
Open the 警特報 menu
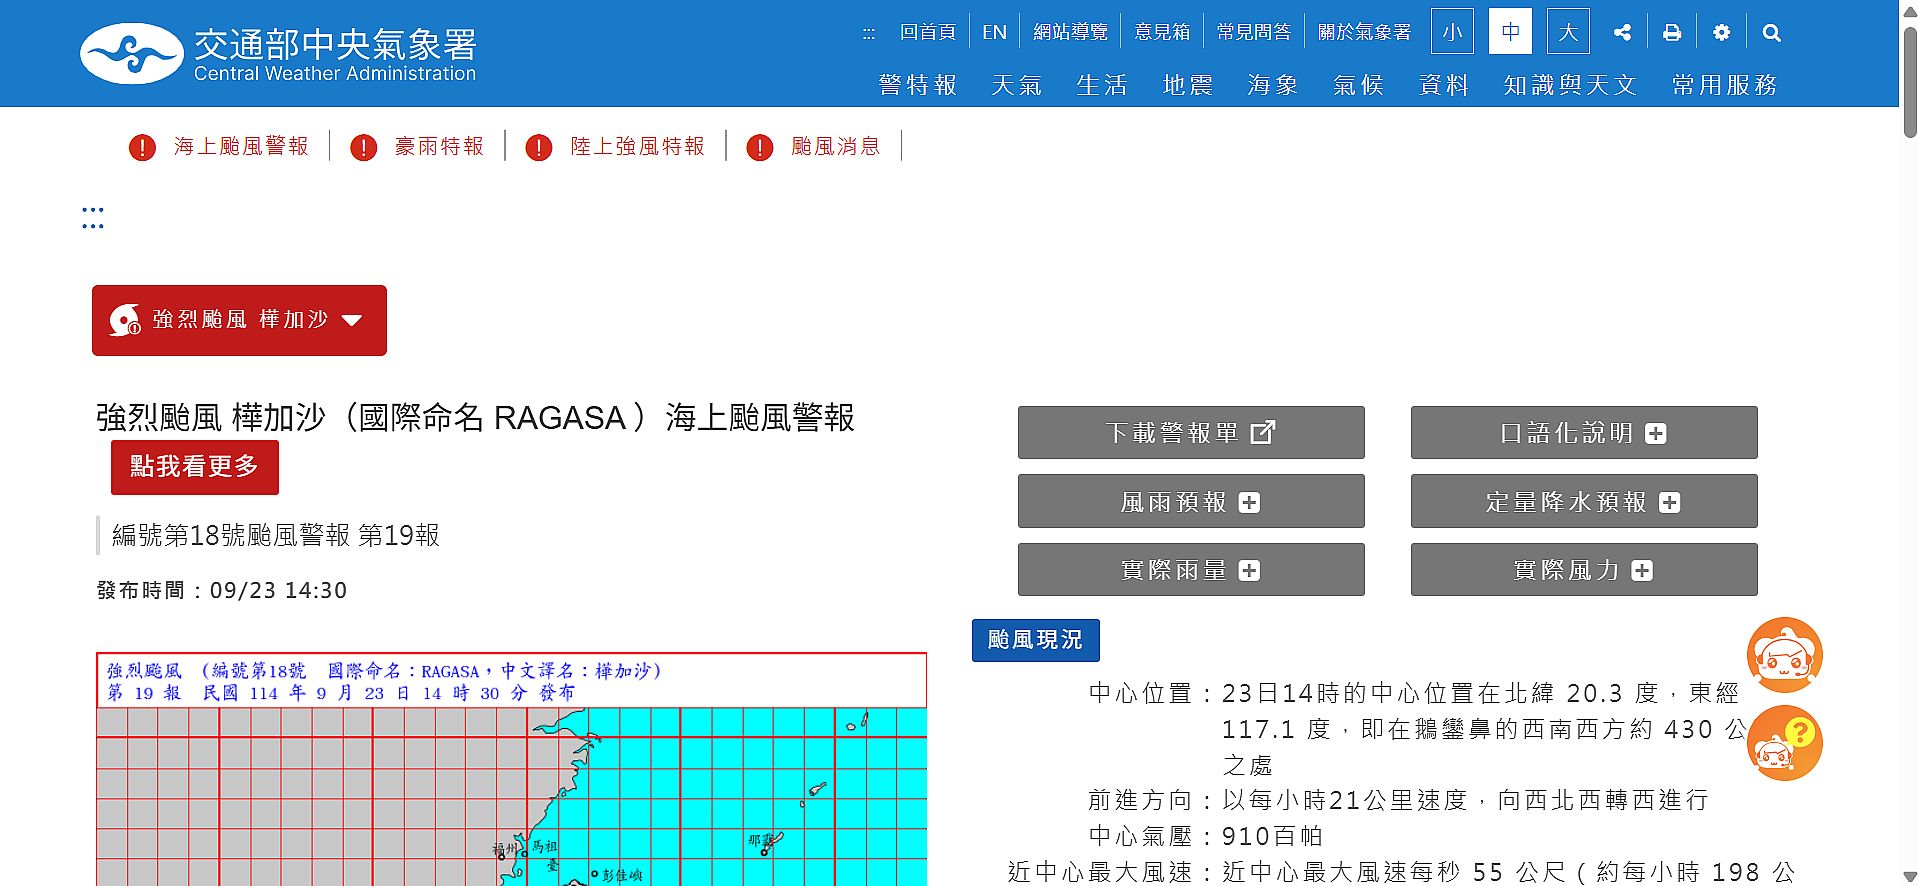point(917,86)
